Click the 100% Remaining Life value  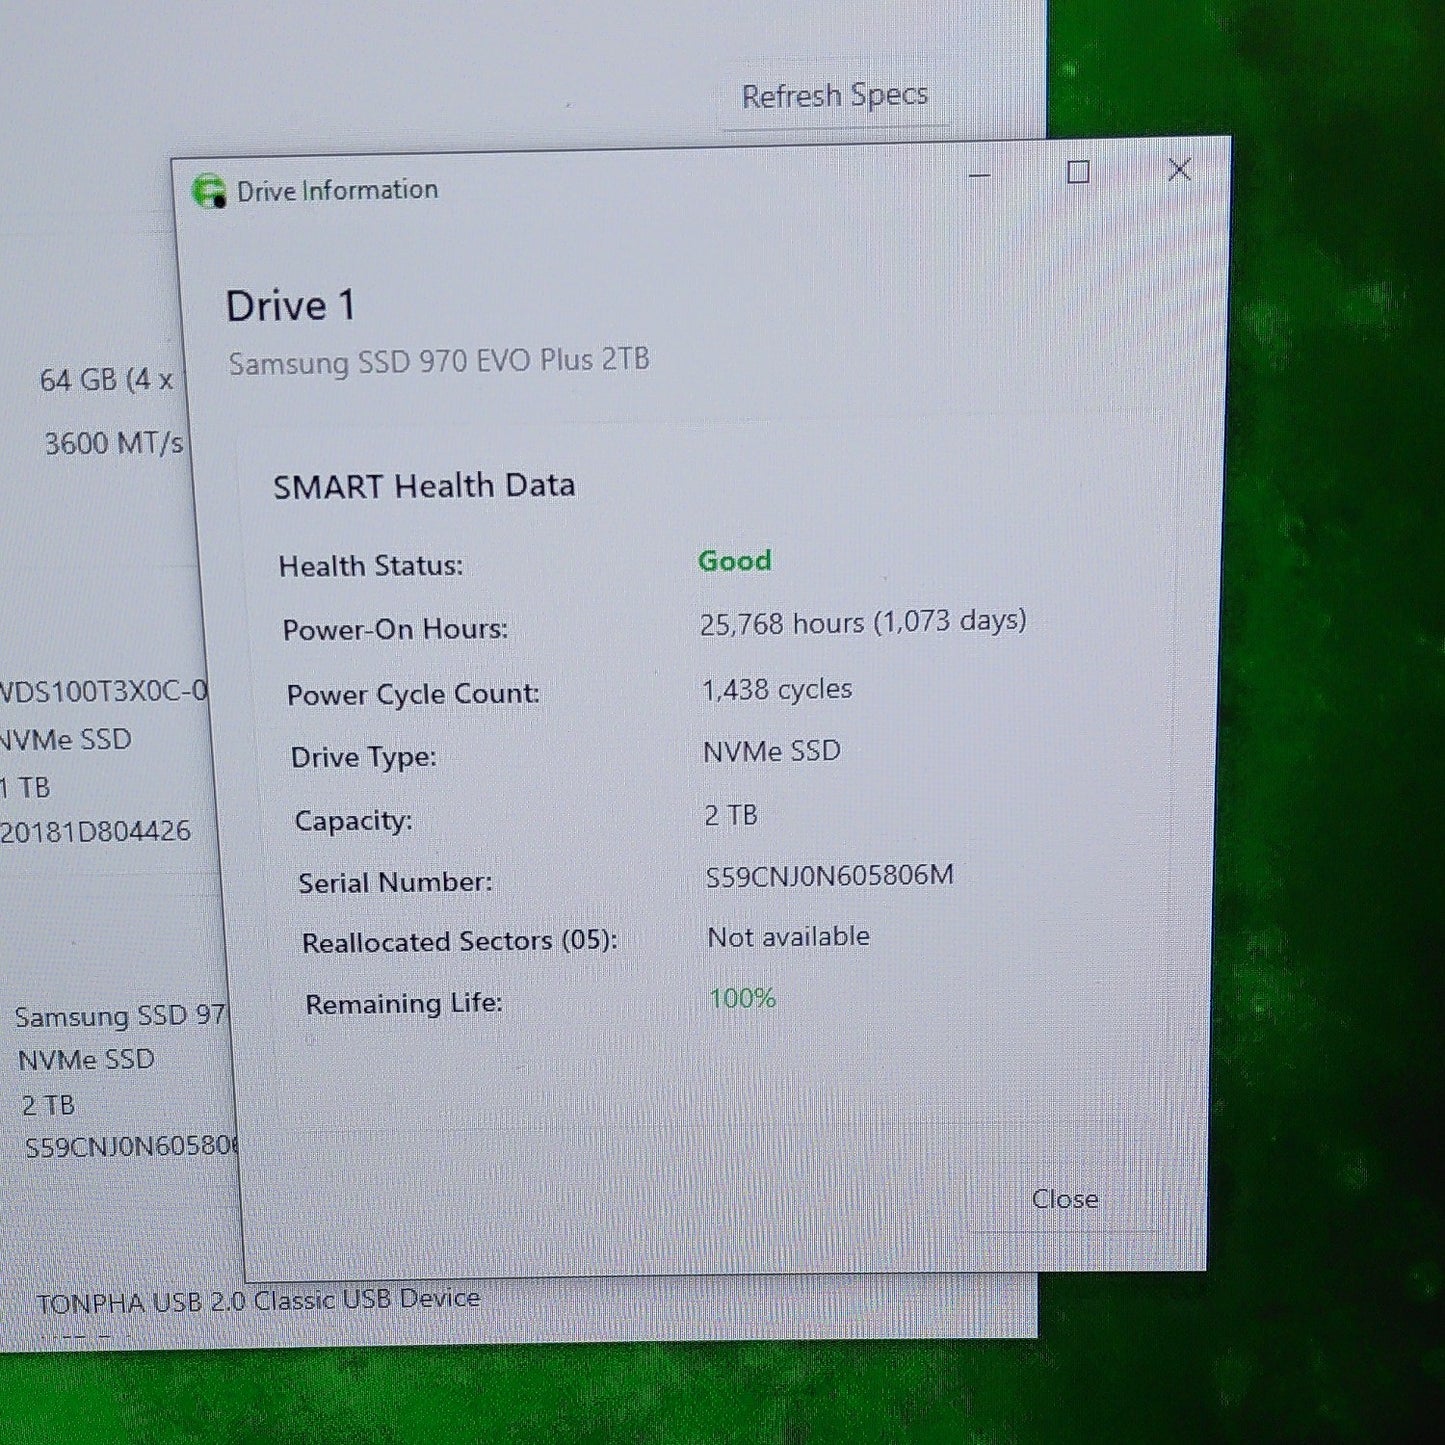[x=742, y=998]
